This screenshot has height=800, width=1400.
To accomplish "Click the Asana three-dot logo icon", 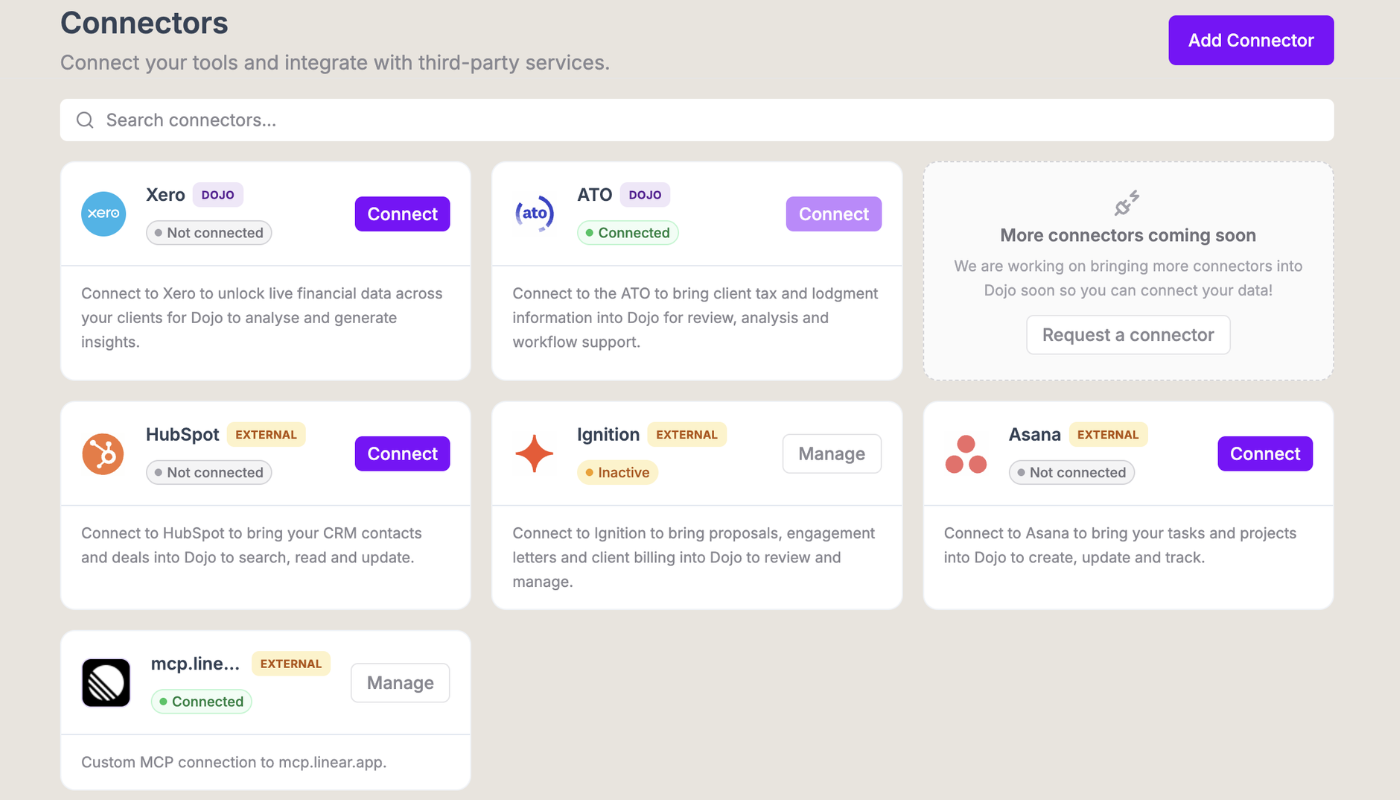I will (x=966, y=454).
